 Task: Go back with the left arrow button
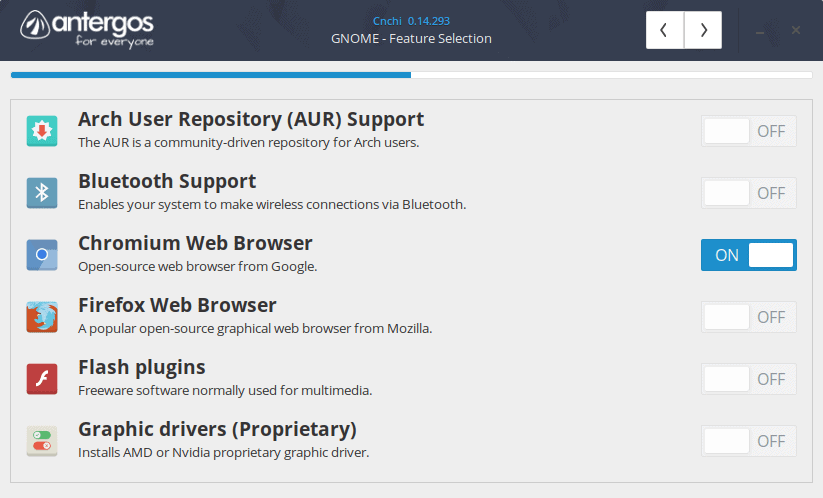tap(664, 30)
